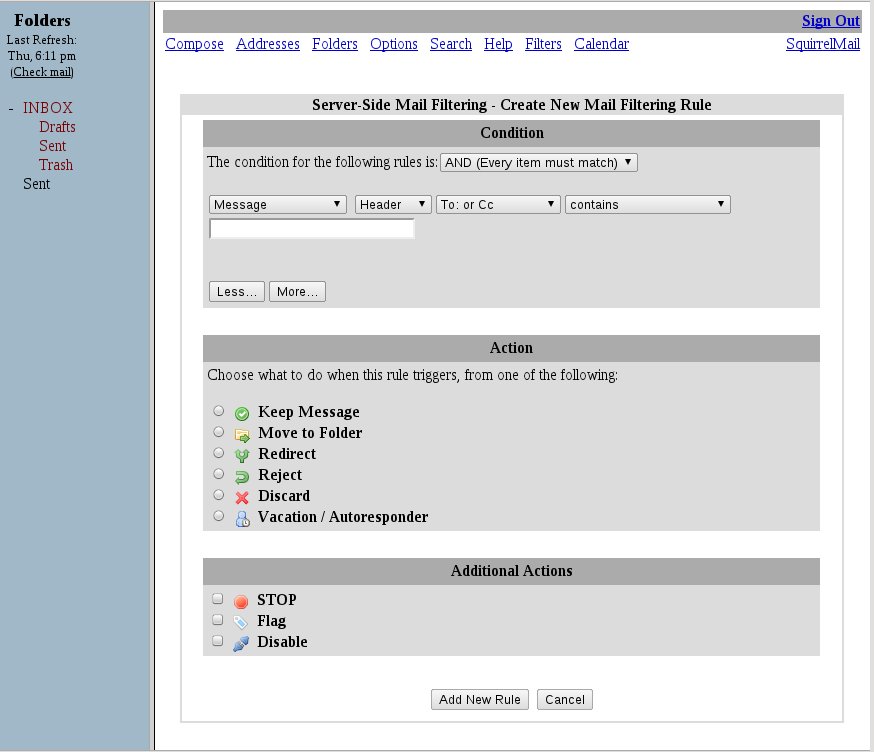Click the red STOP icon

[x=240, y=601]
